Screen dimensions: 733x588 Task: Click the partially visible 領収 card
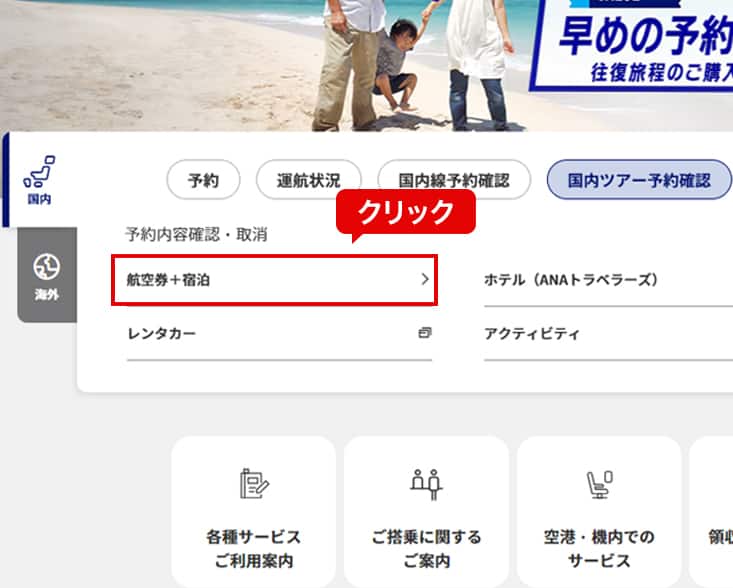pos(711,511)
